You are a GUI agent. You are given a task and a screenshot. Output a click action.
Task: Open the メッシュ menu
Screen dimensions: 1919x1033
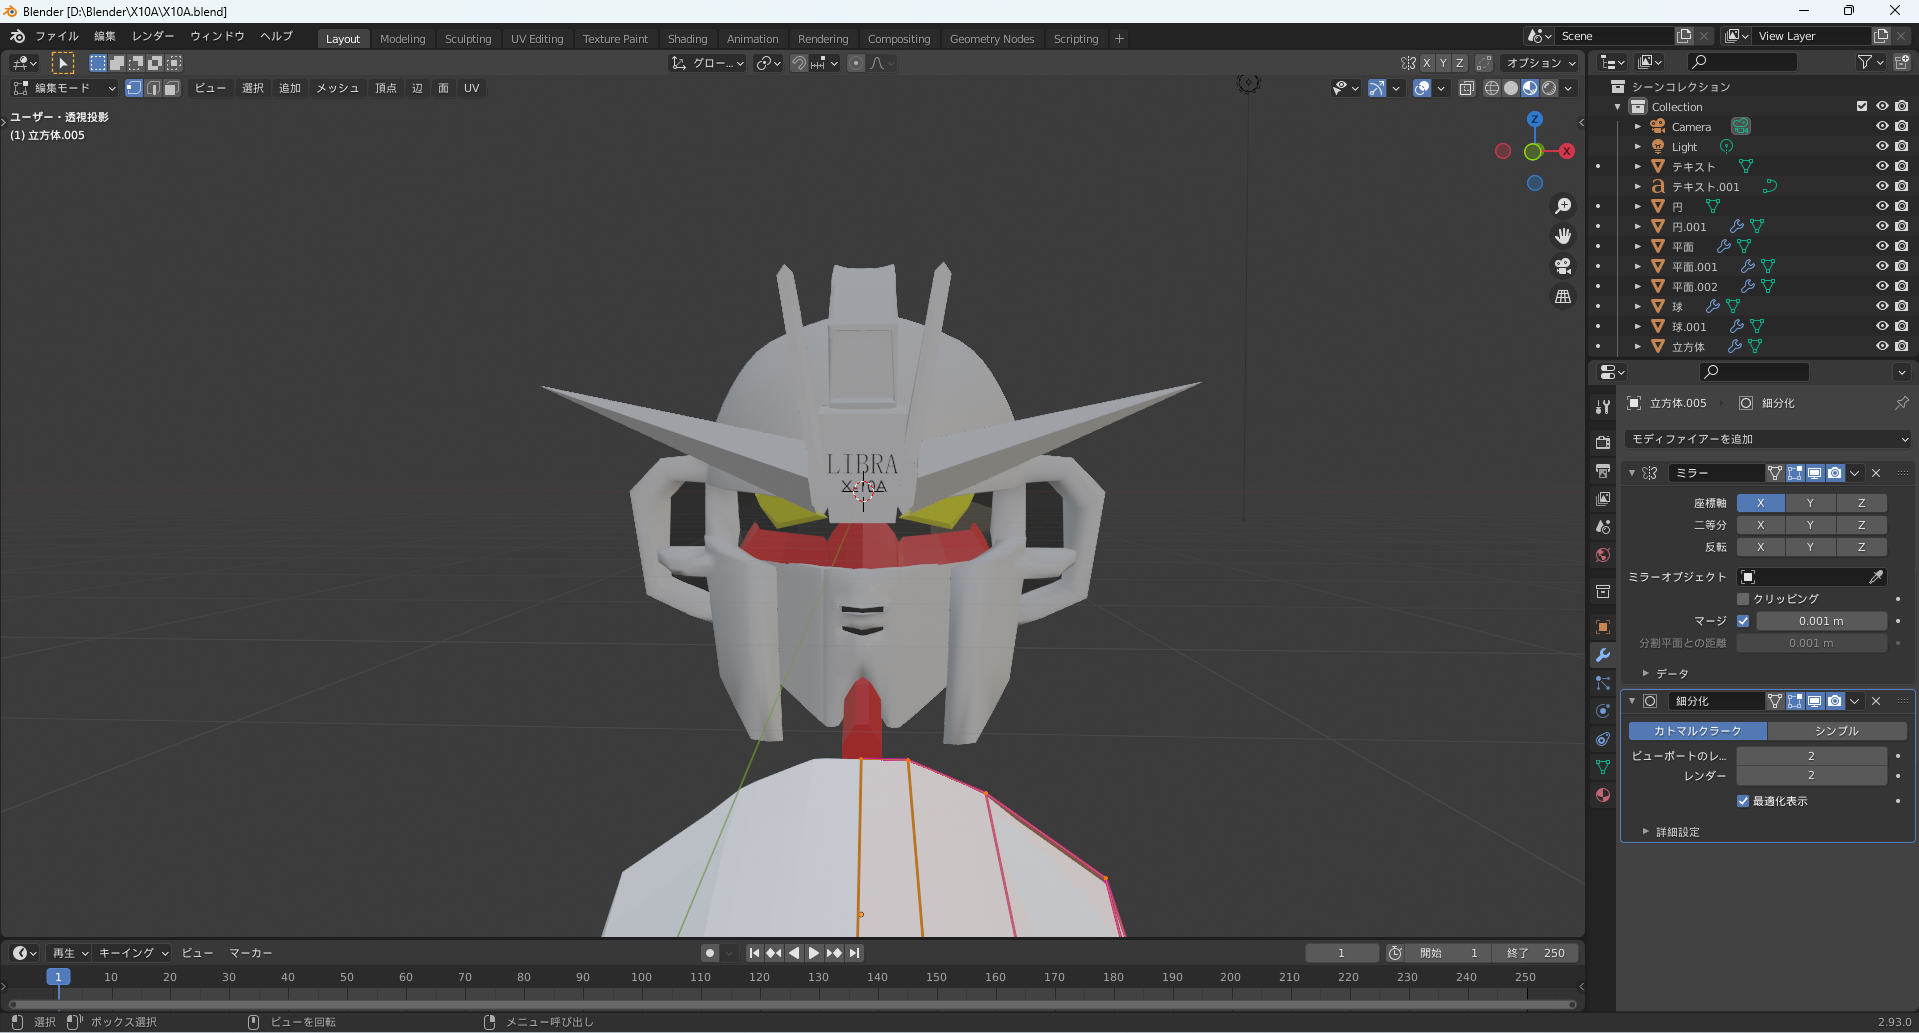[337, 88]
